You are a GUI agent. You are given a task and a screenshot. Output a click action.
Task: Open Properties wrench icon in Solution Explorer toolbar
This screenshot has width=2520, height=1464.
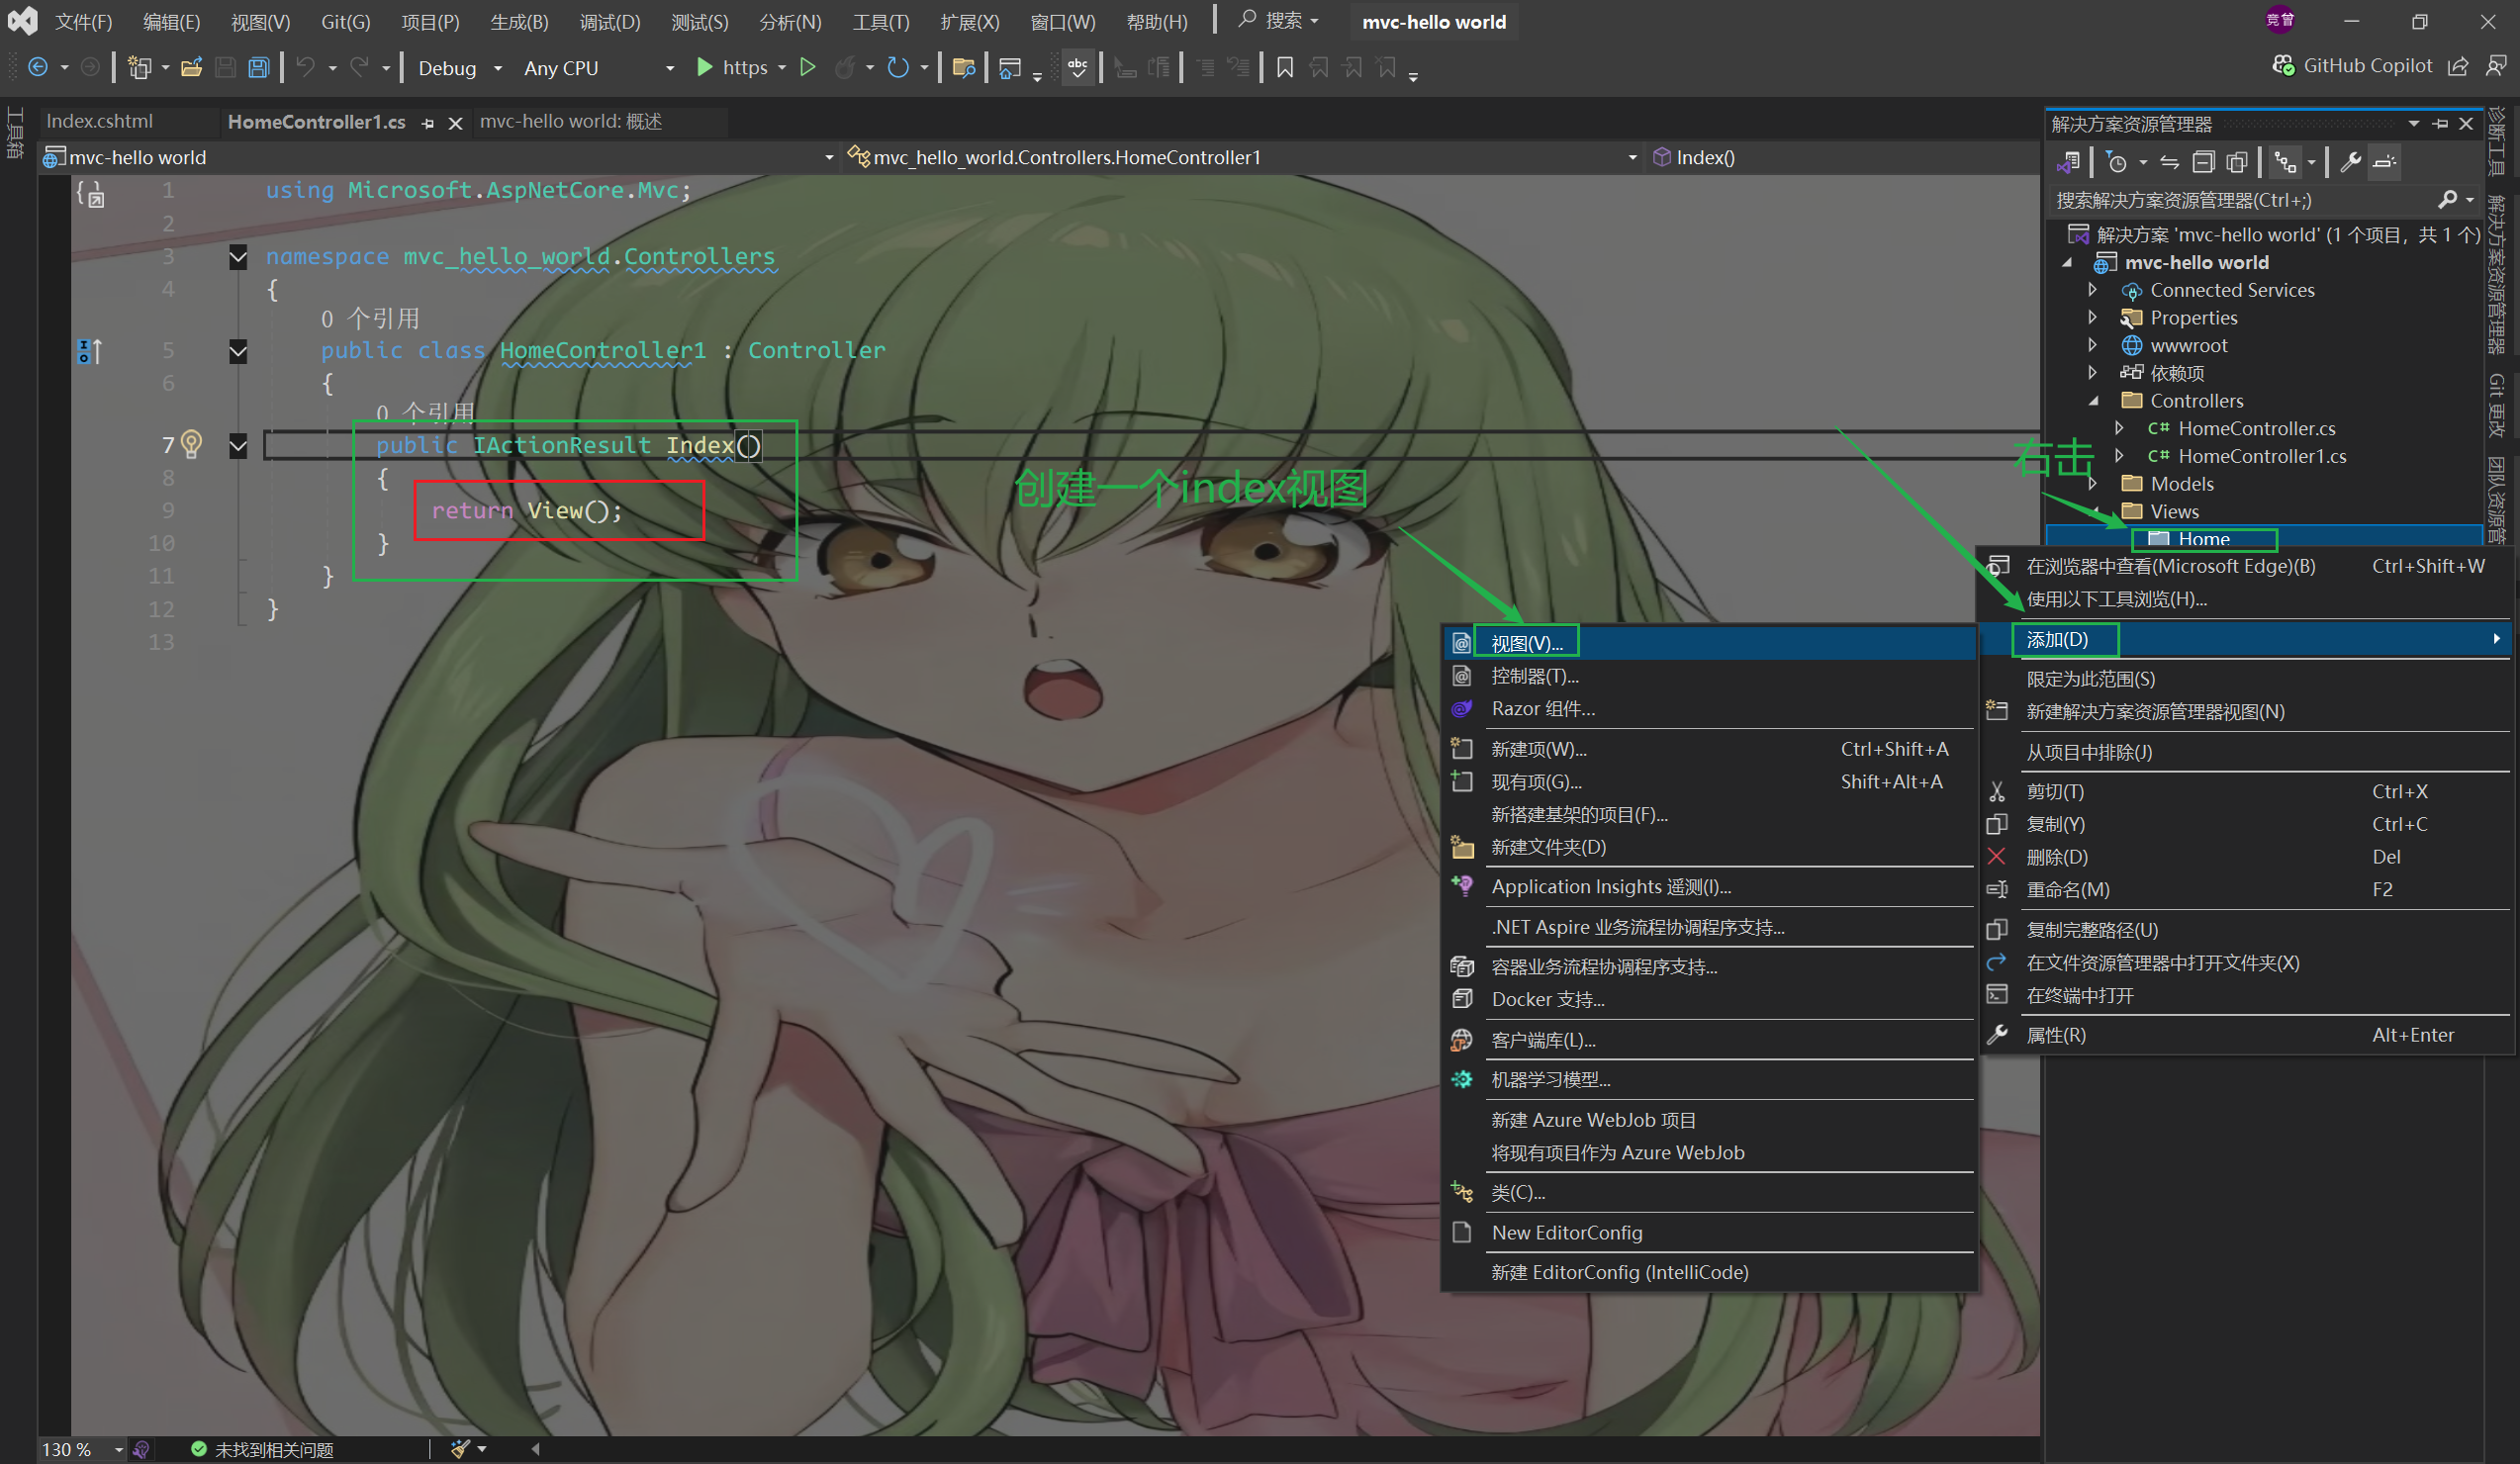click(2351, 162)
